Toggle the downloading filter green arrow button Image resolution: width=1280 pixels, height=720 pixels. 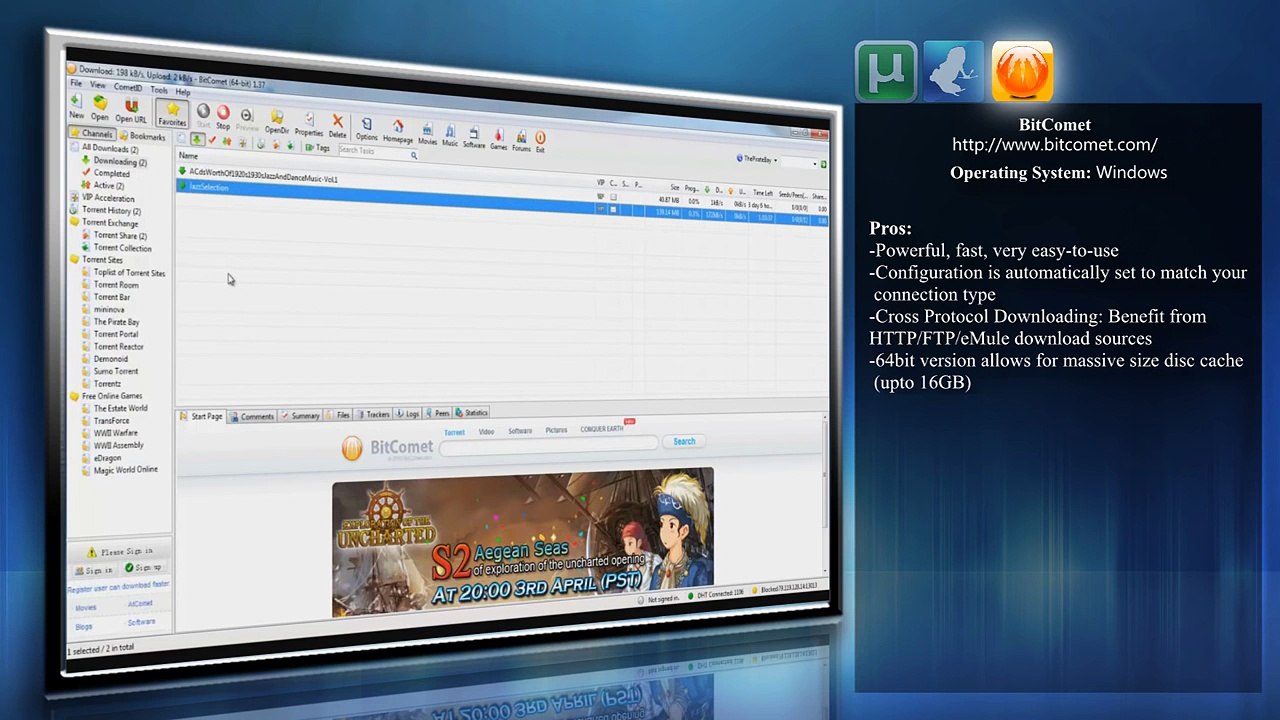click(197, 138)
